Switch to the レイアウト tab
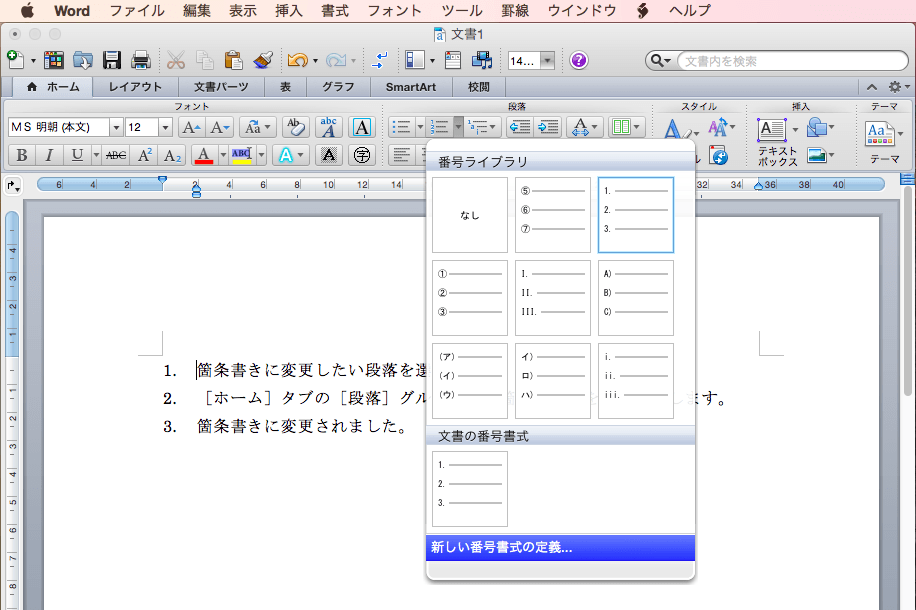This screenshot has width=916, height=610. [135, 87]
